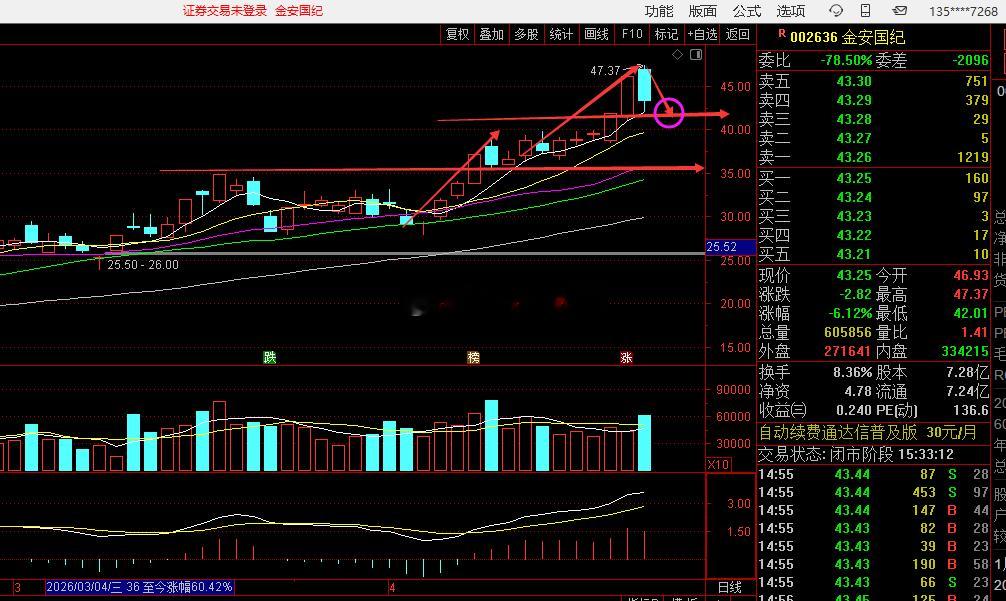Image resolution: width=1006 pixels, height=601 pixels.
Task: Click account number 135****7268
Action: pyautogui.click(x=963, y=12)
